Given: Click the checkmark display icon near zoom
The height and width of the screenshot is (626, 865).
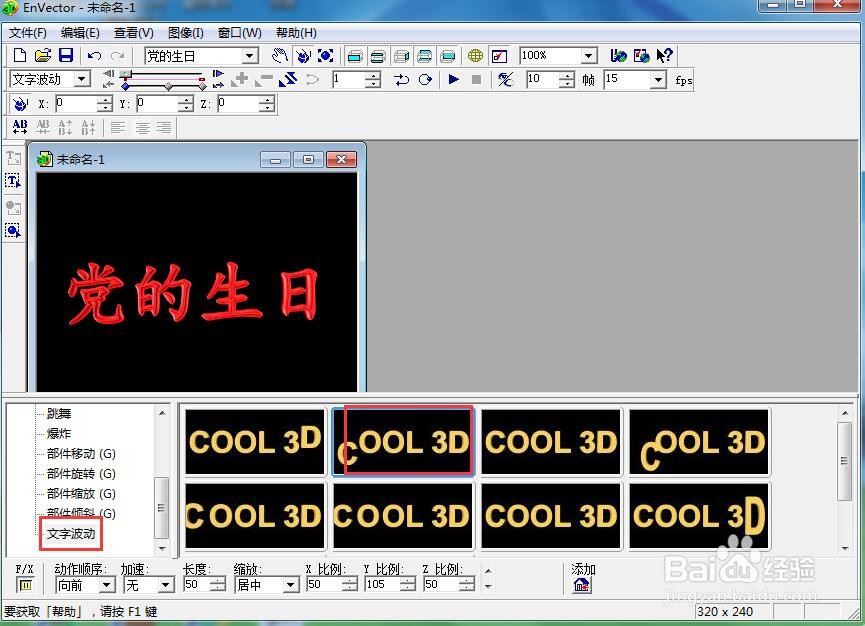Looking at the screenshot, I should click(x=499, y=56).
